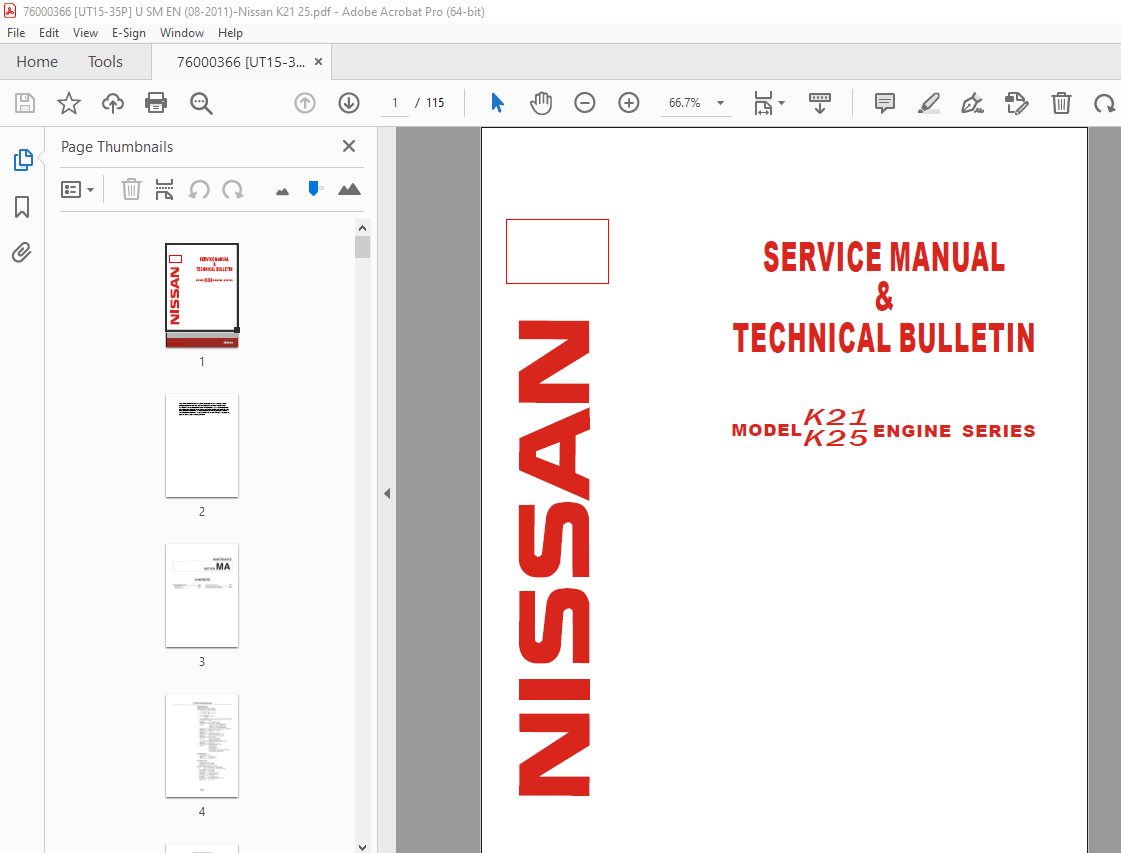Click the thumbnail size slider marker
This screenshot has height=853, width=1121.
tap(313, 189)
